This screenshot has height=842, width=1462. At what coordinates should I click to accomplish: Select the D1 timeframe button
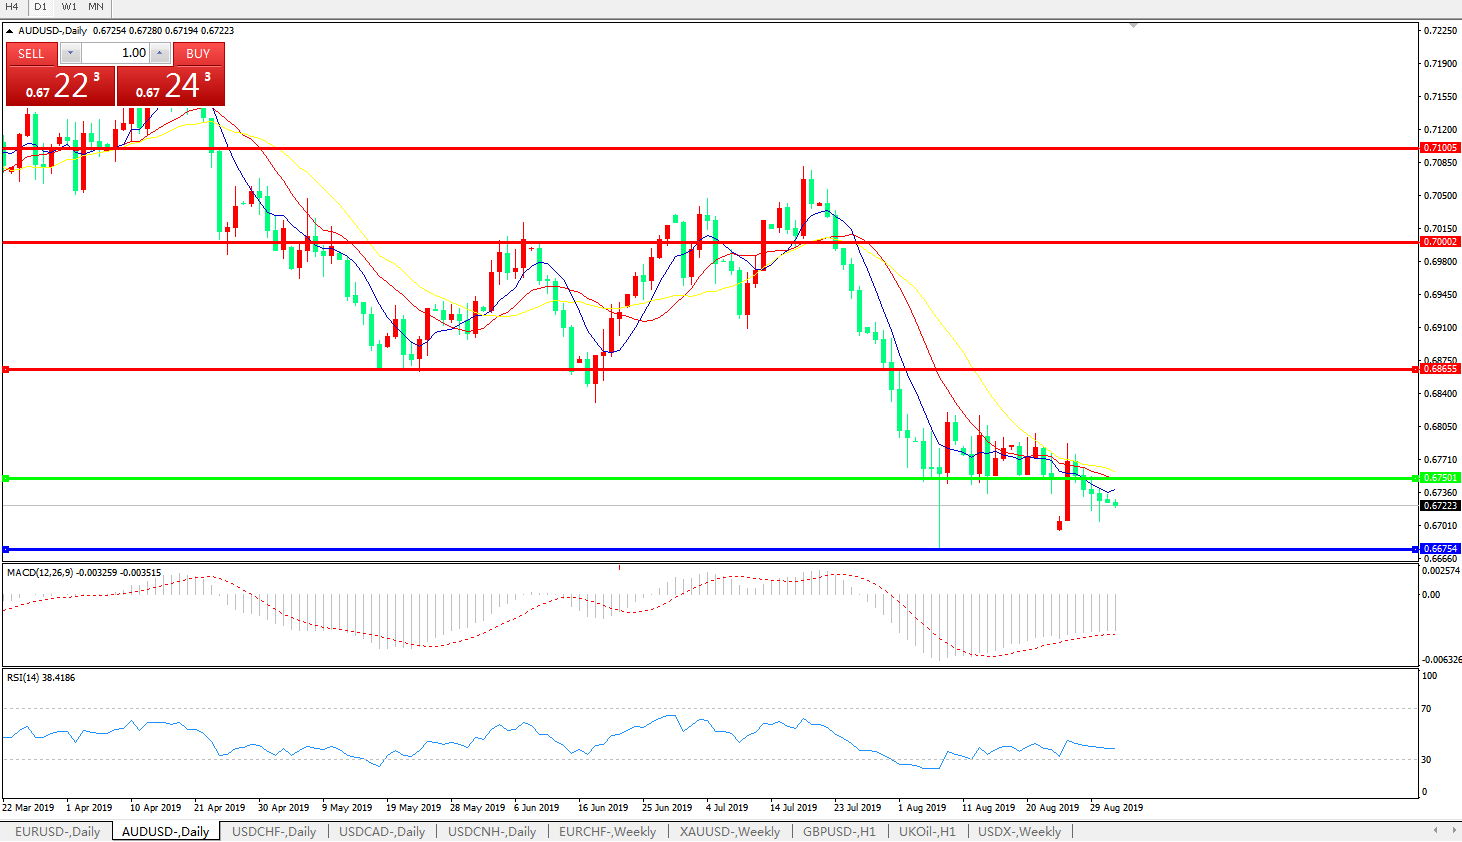click(x=40, y=7)
